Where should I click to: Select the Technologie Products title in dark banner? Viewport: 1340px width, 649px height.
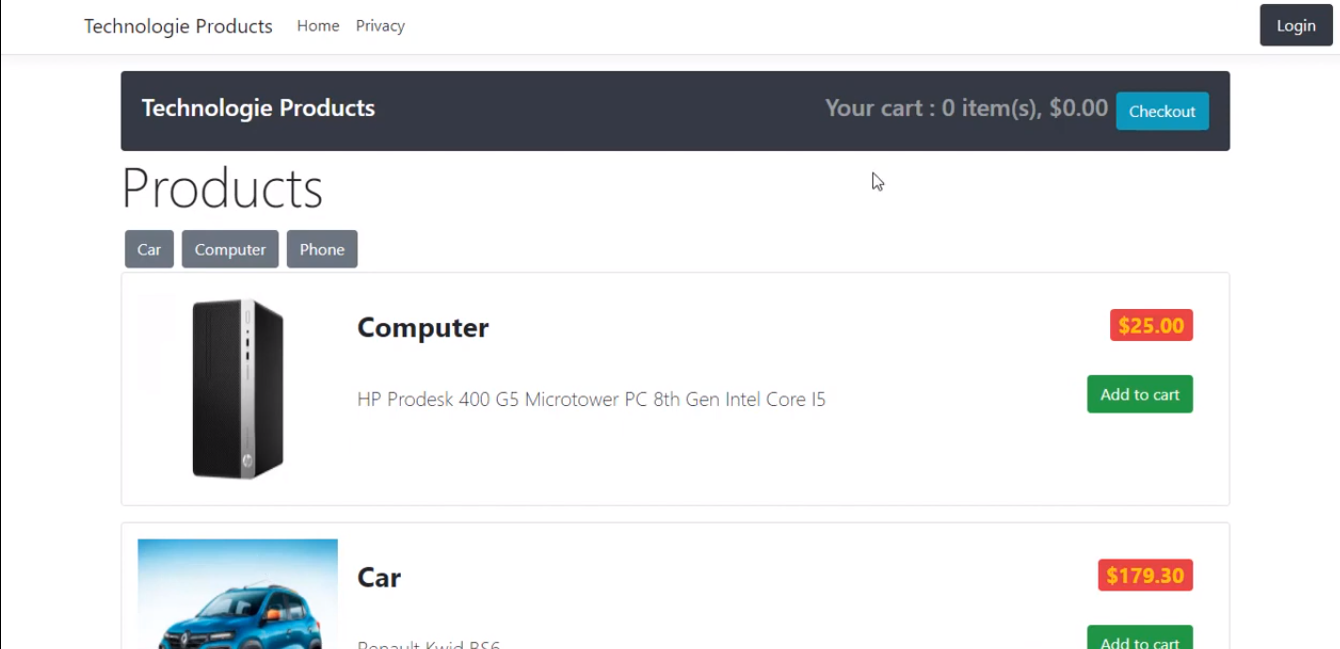[258, 108]
